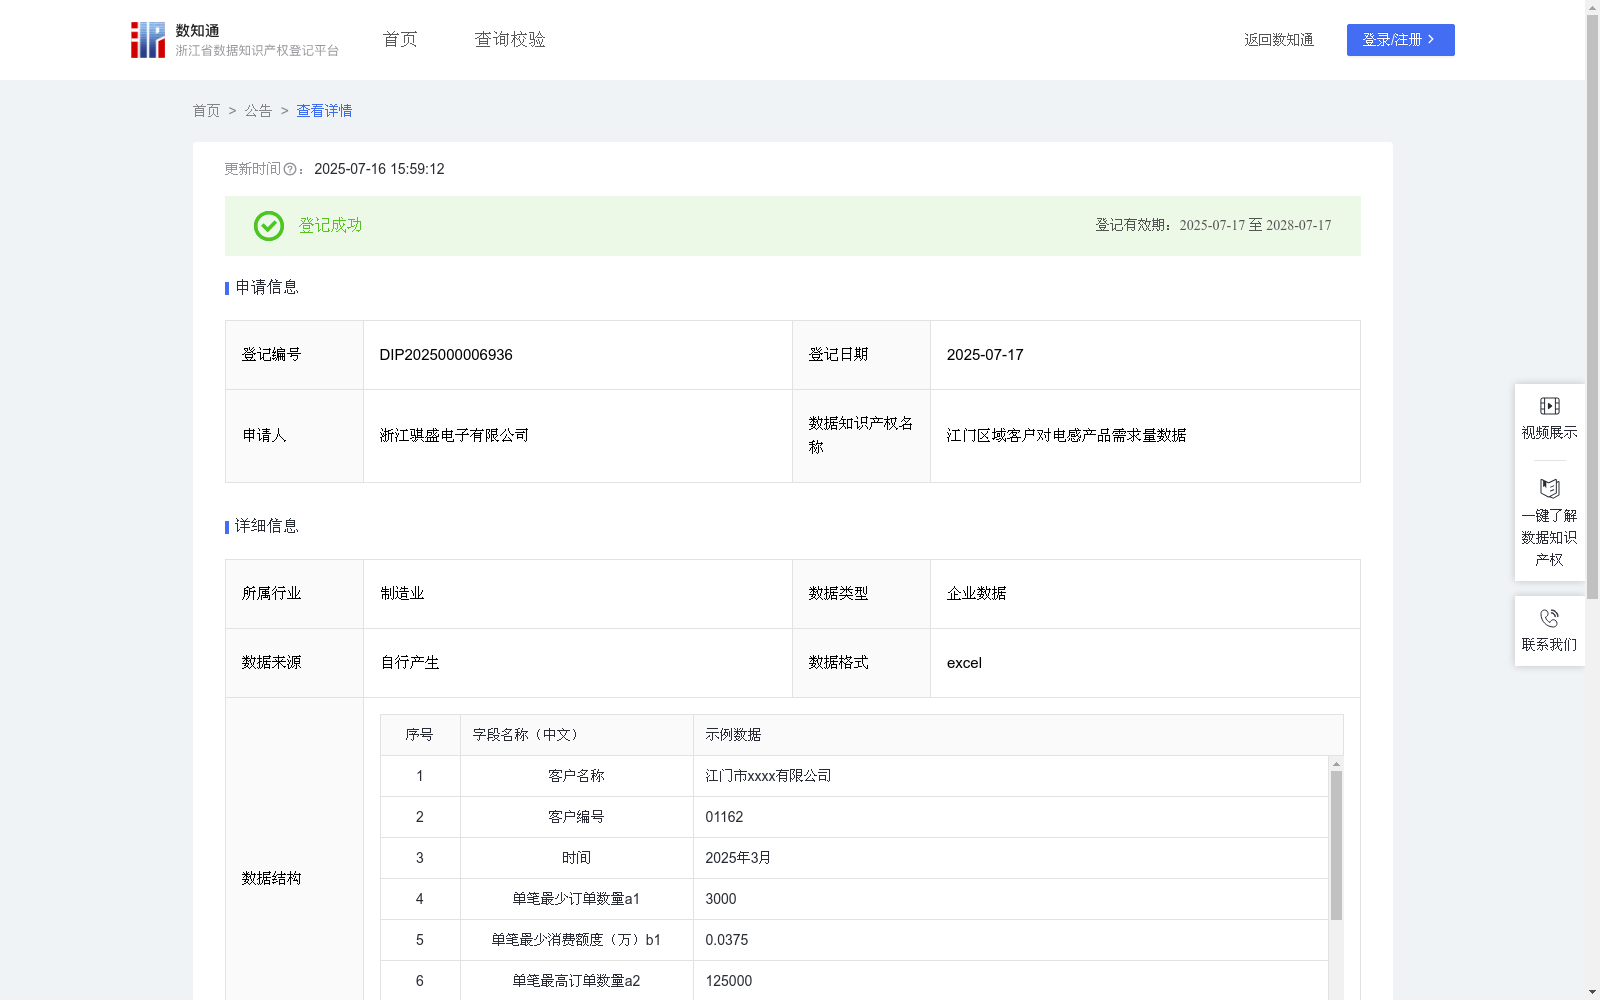Click 江门区域客户对电感产品需求量数据 title
Image resolution: width=1600 pixels, height=1000 pixels.
coord(1066,435)
